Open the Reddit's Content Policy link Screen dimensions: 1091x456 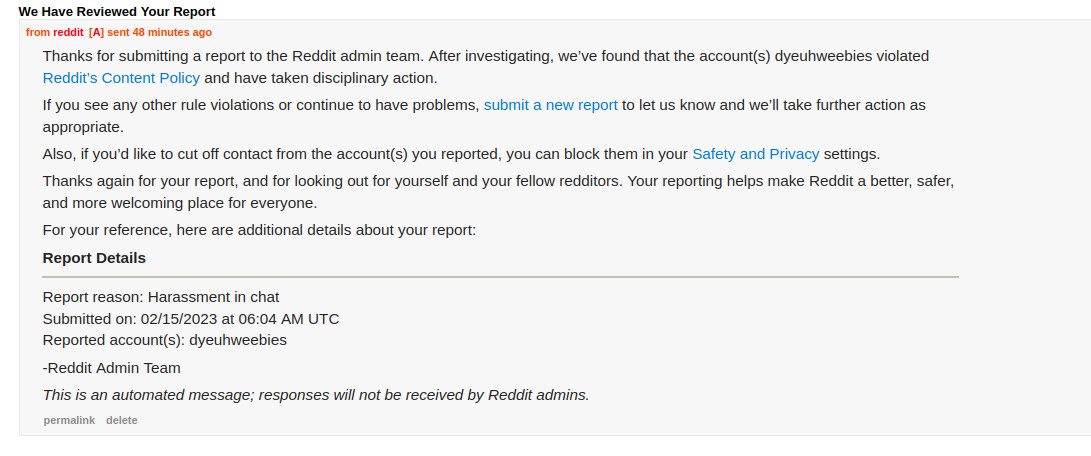[x=121, y=78]
